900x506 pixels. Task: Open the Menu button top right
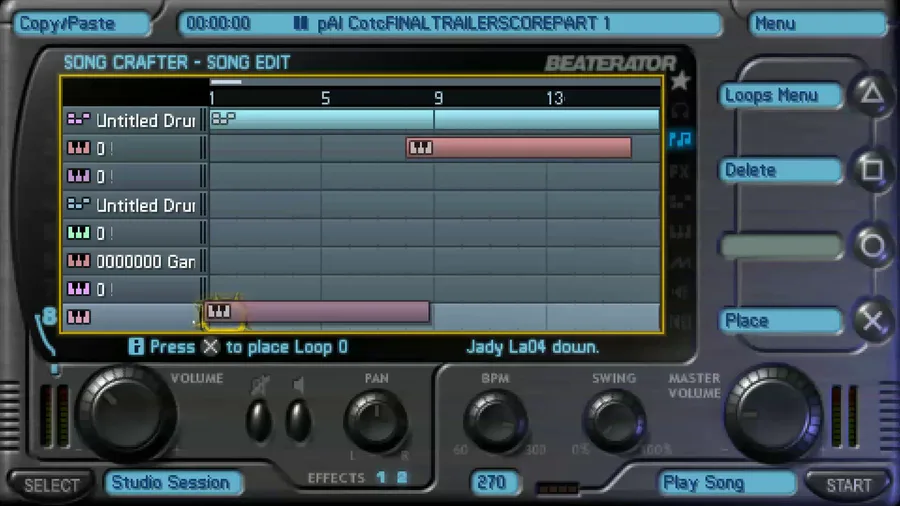(818, 24)
